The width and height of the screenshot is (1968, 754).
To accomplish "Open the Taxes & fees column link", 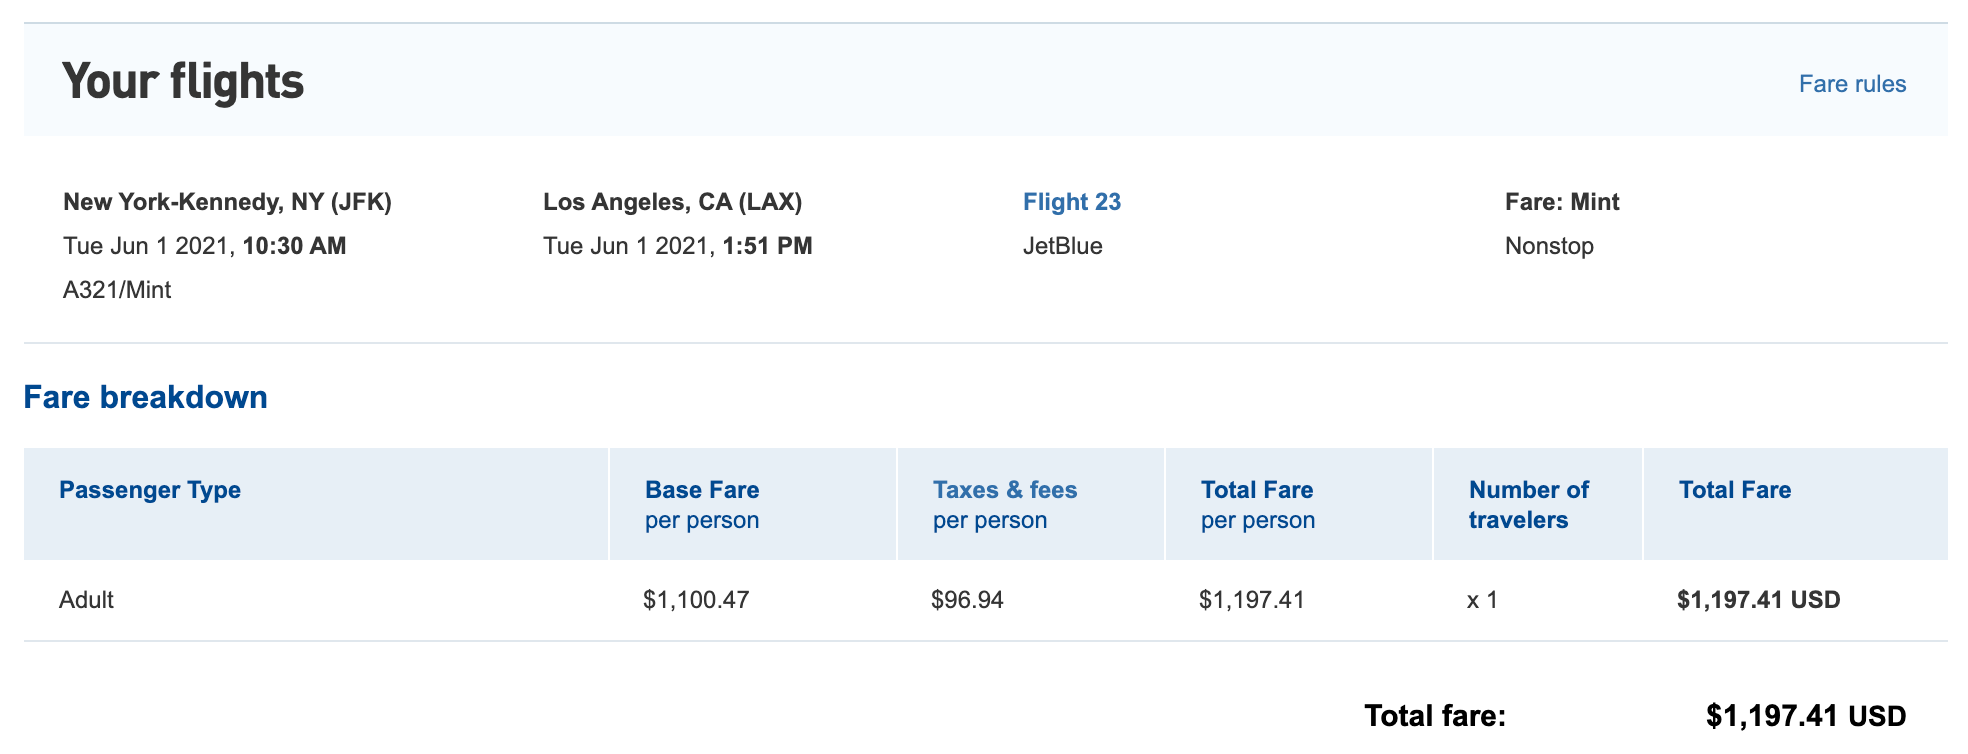I will pos(1004,490).
